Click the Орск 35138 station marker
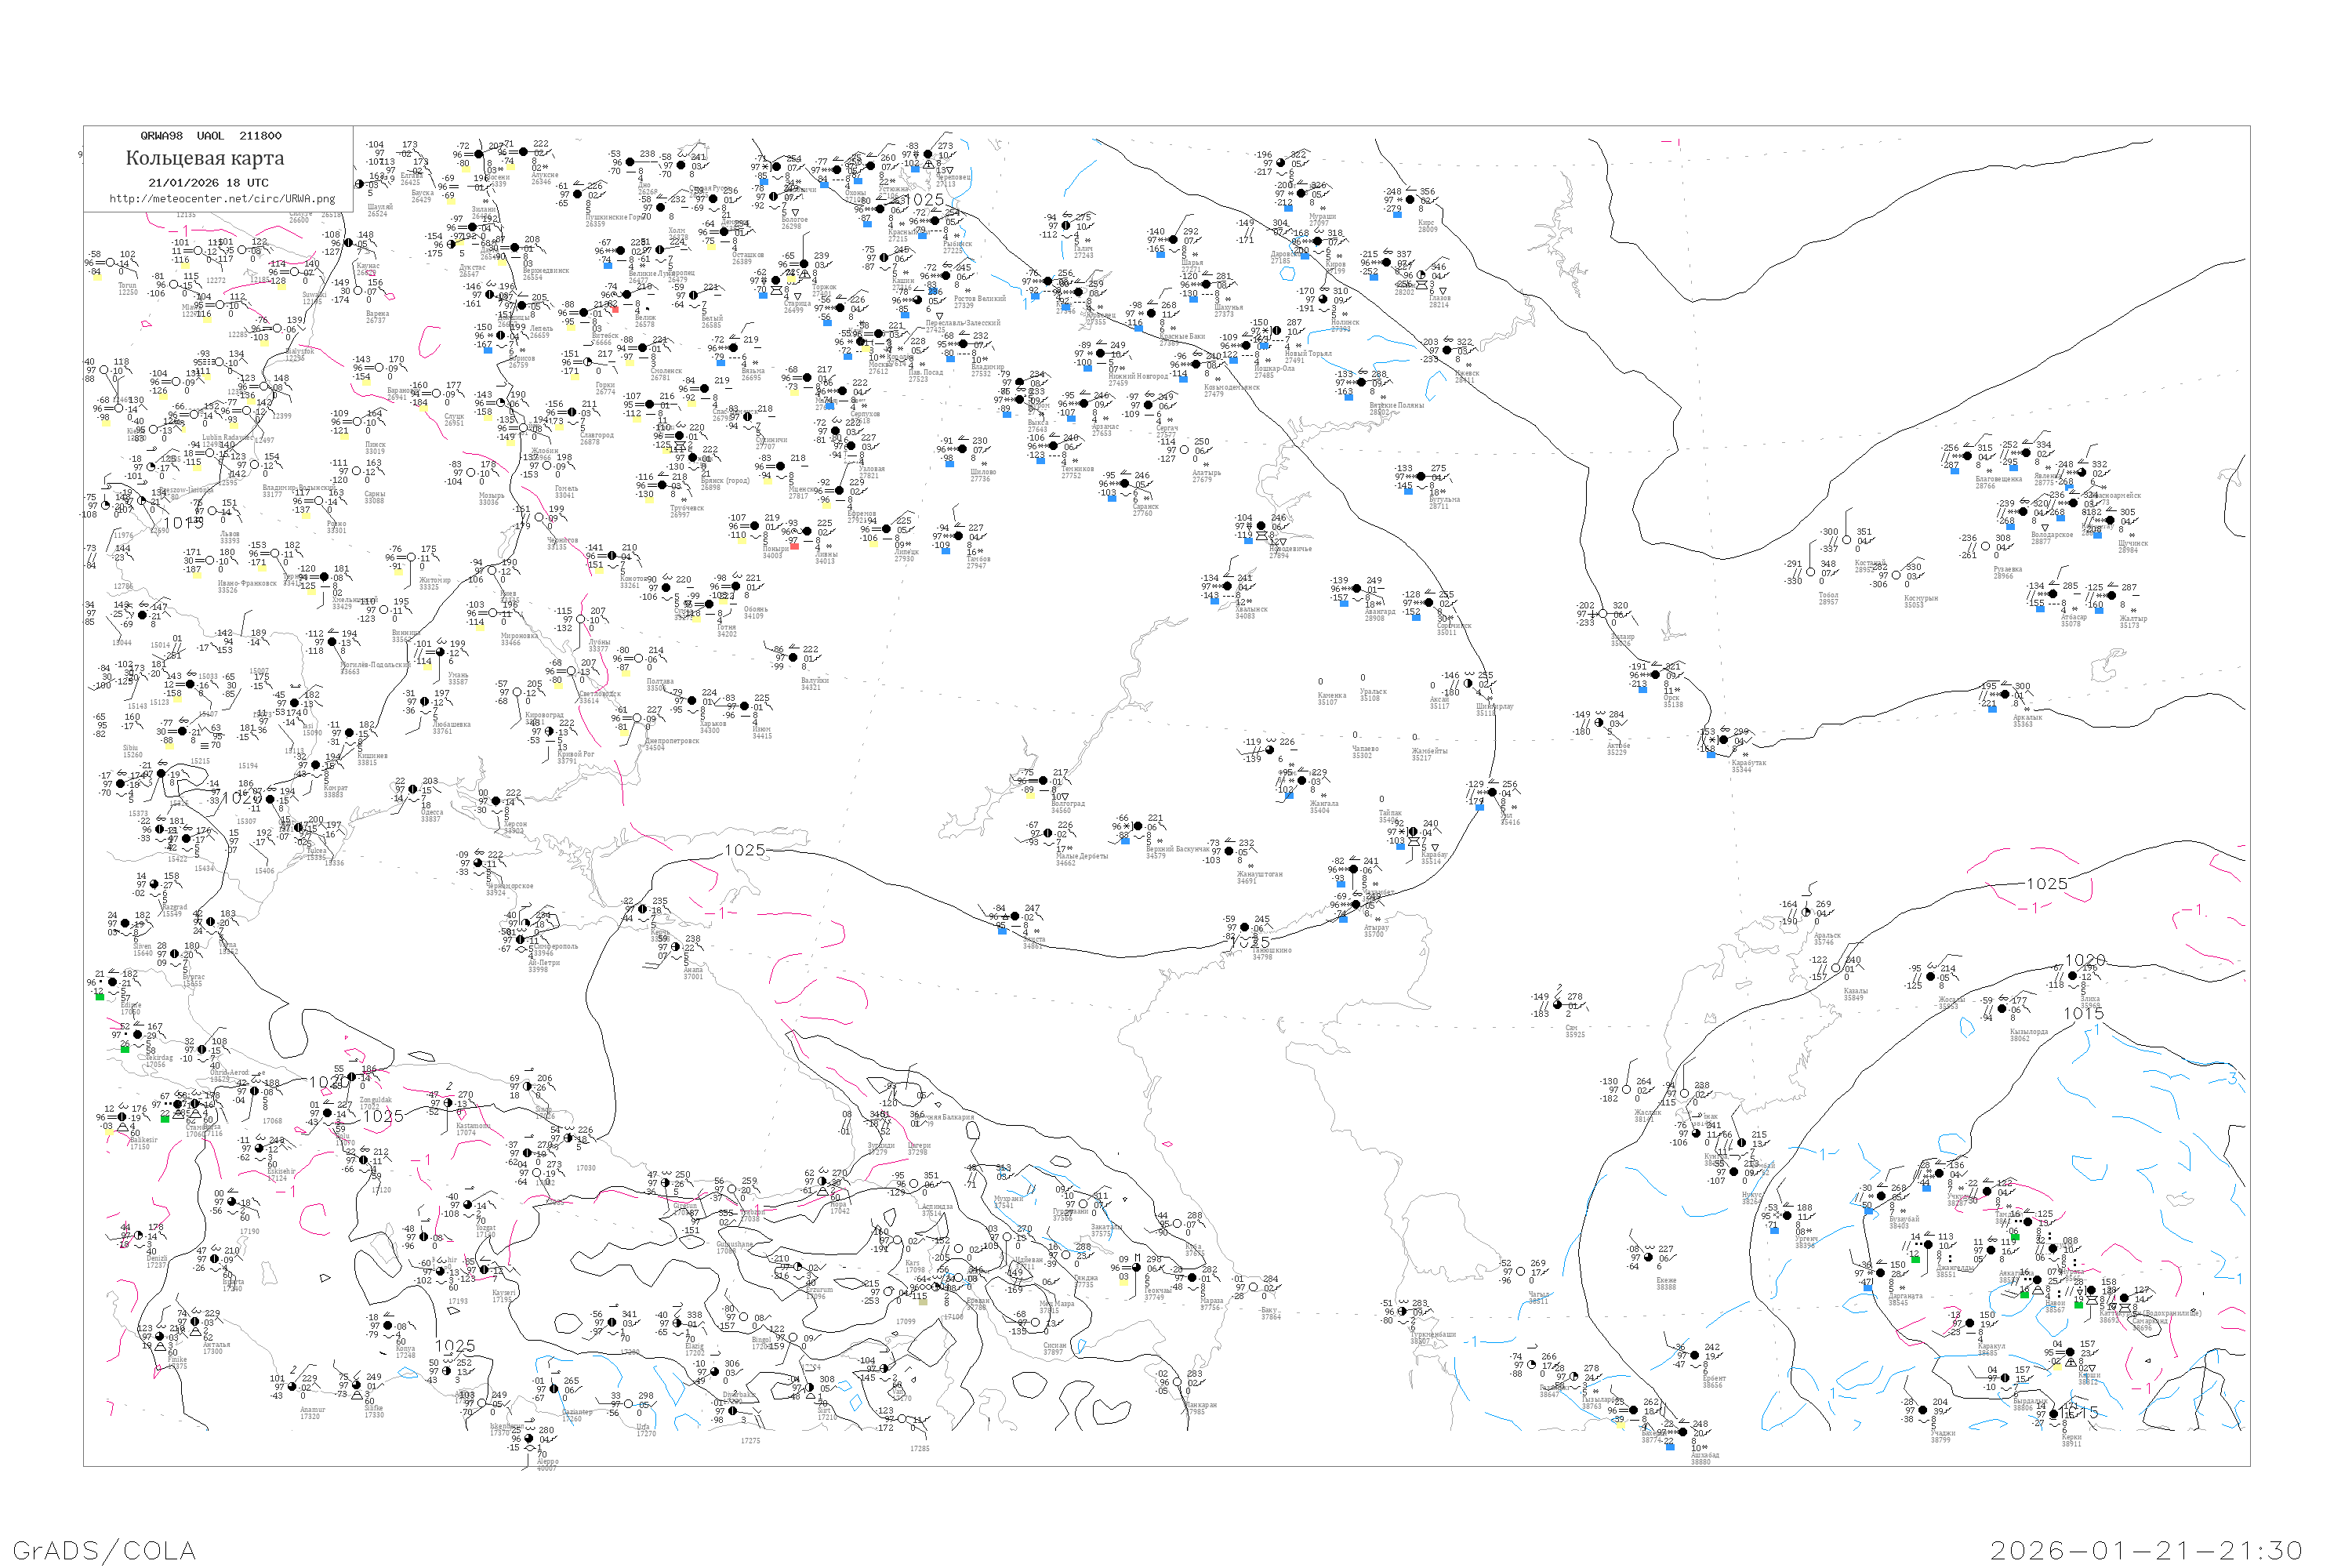 pyautogui.click(x=1655, y=675)
